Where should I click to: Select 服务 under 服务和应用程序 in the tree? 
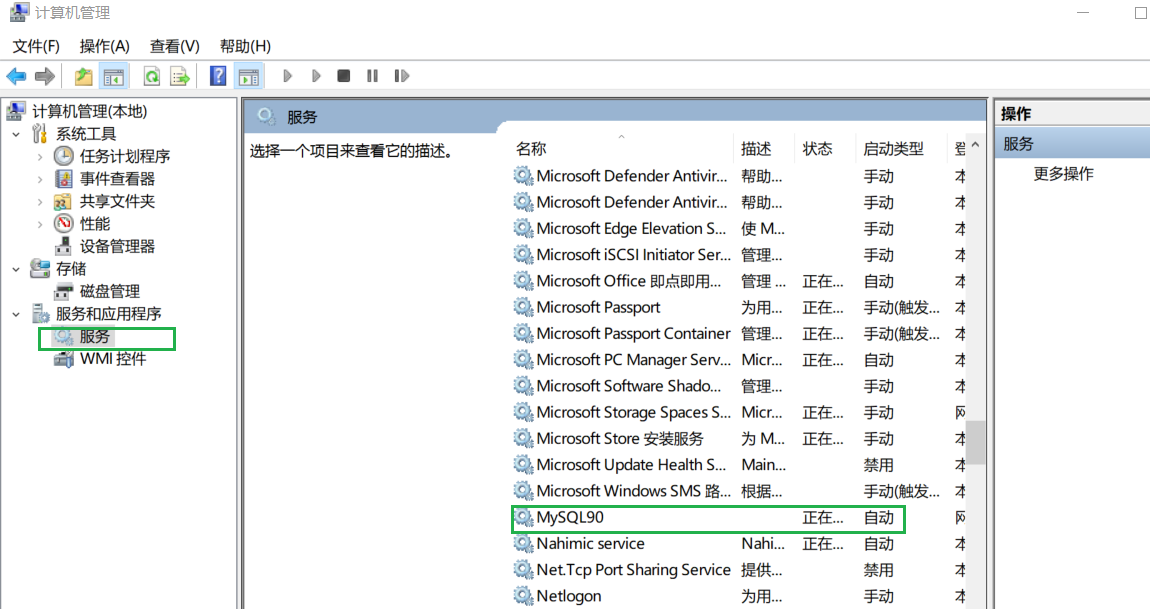tap(95, 337)
